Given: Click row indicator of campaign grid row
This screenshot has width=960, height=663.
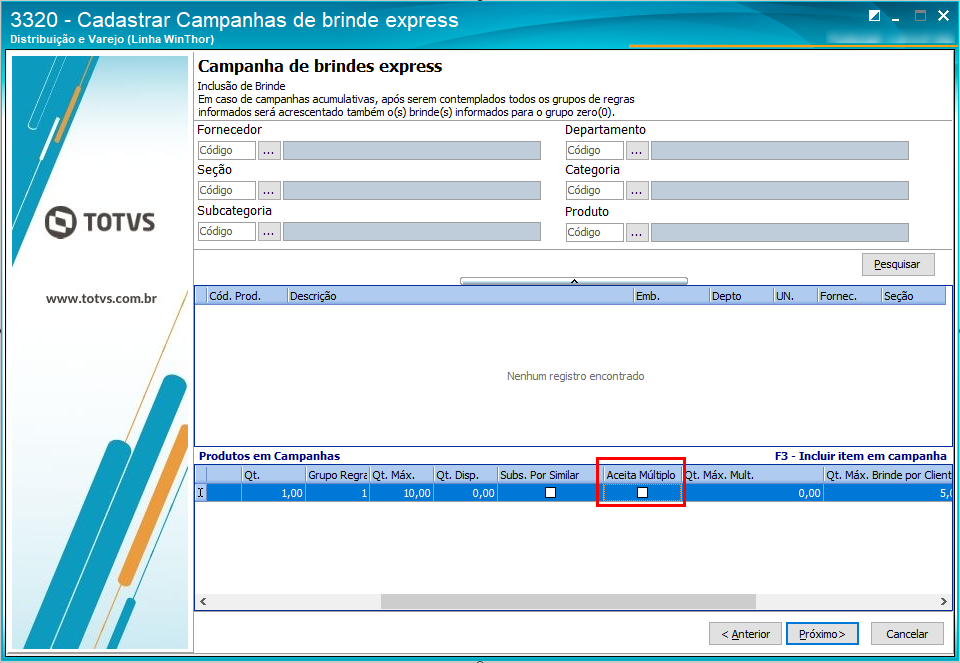Looking at the screenshot, I should [x=201, y=493].
